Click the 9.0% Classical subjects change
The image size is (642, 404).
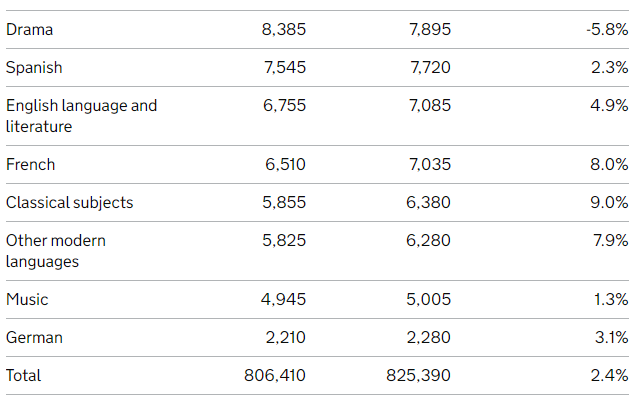(609, 203)
